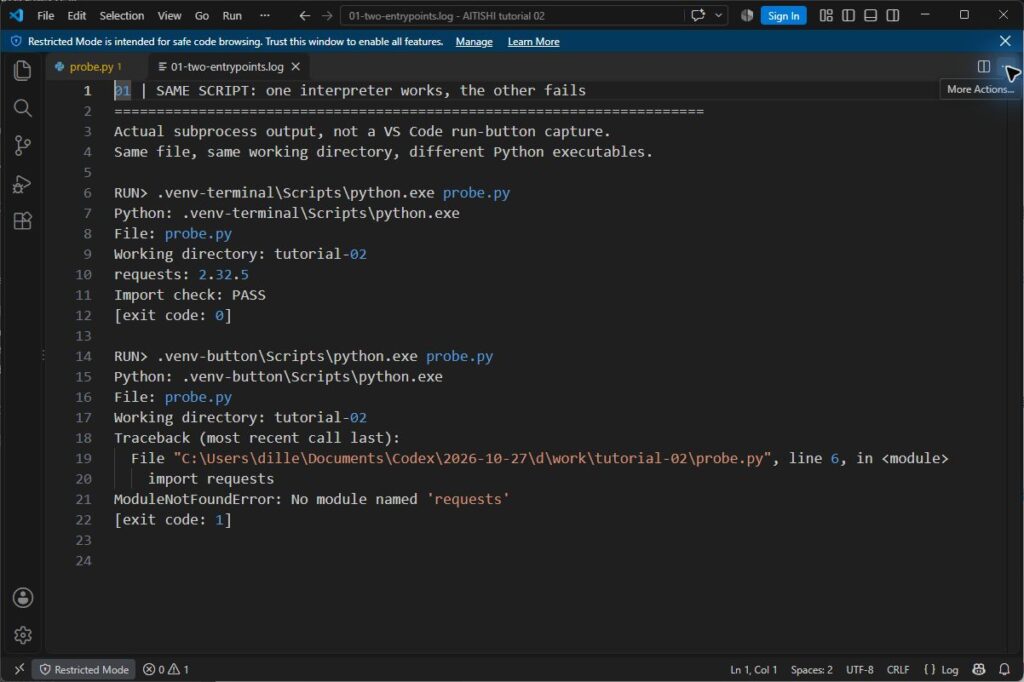Open the Copilot status icon
Viewport: 1024px width, 682px height.
click(978, 669)
